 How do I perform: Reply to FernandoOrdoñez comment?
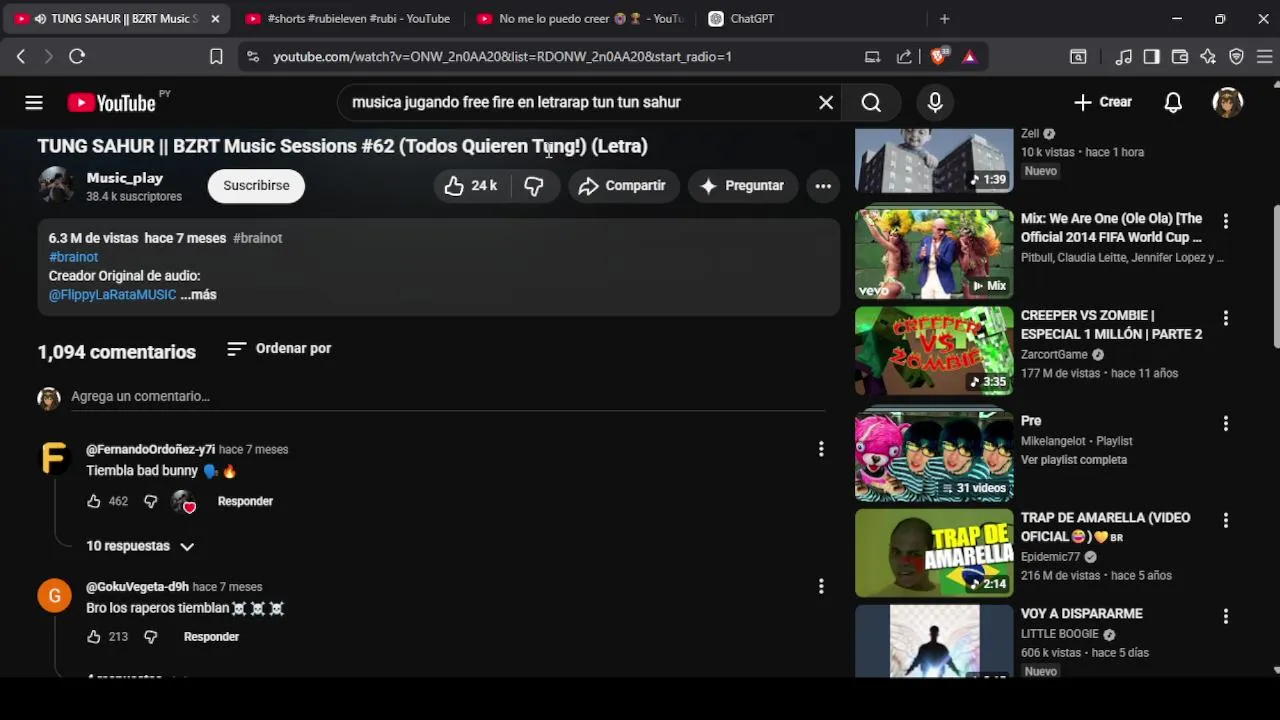click(245, 502)
